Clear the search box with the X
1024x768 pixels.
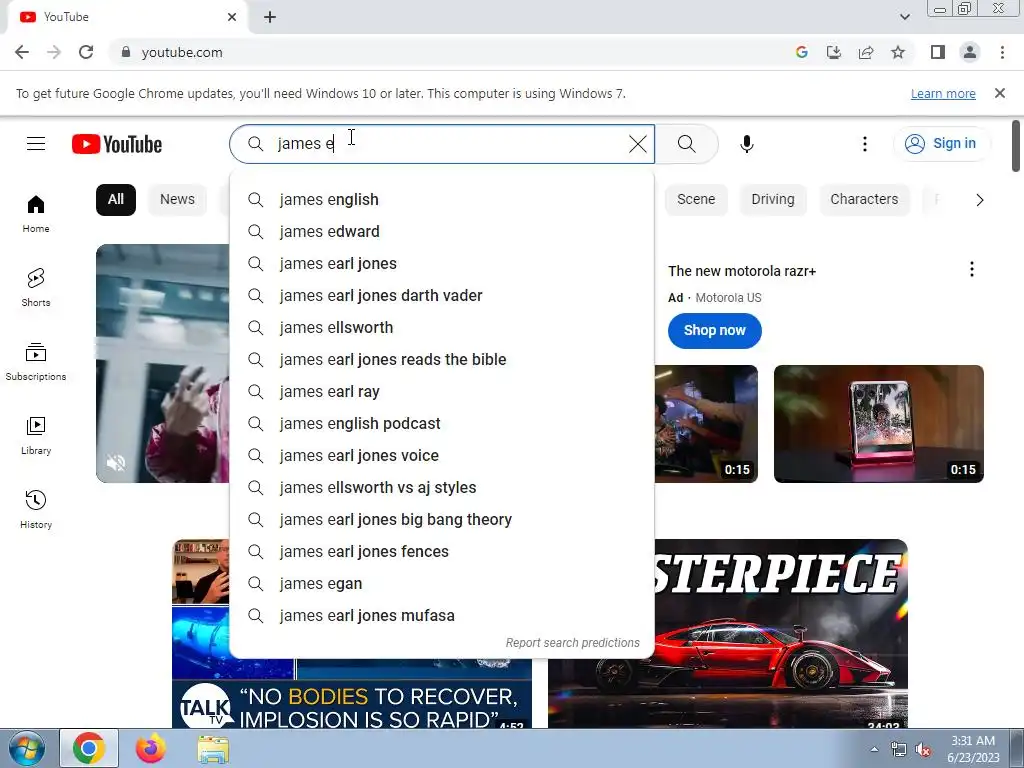(637, 144)
